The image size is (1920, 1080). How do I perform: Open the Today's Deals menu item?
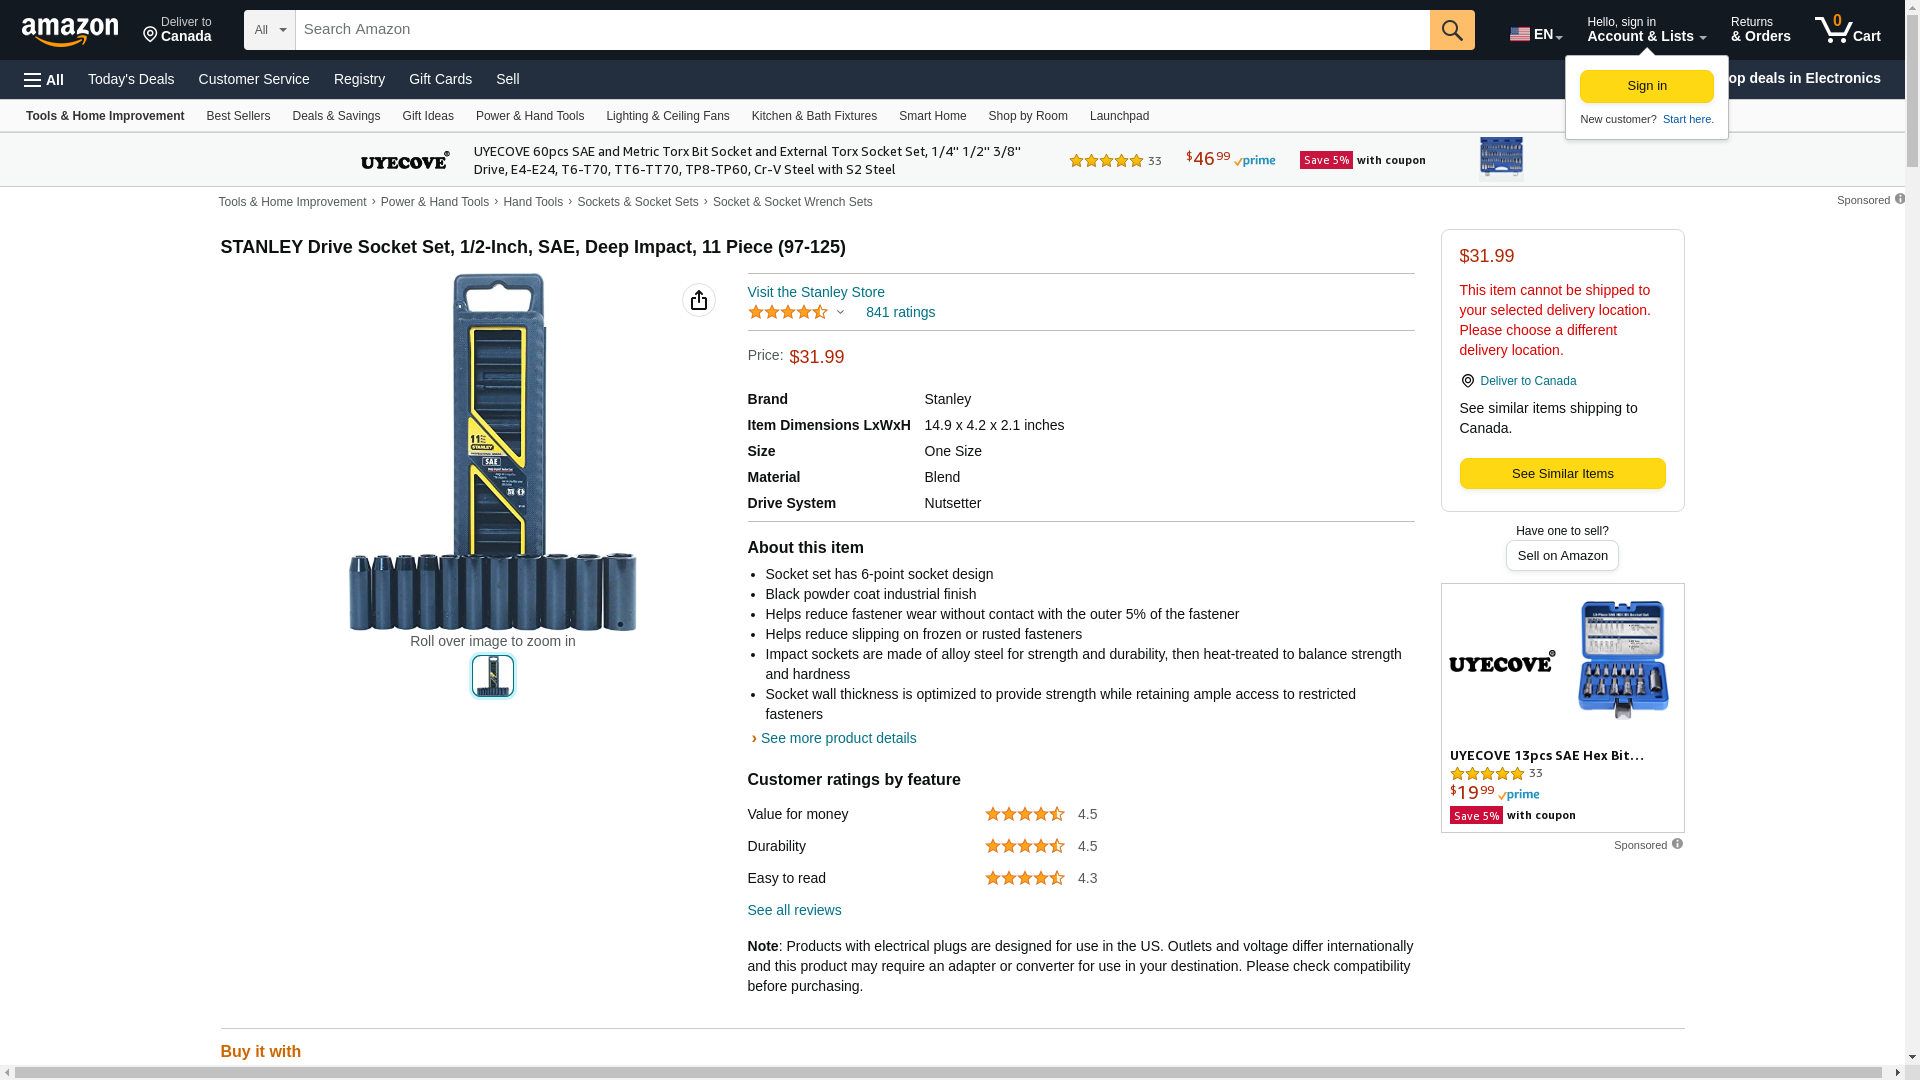131,79
